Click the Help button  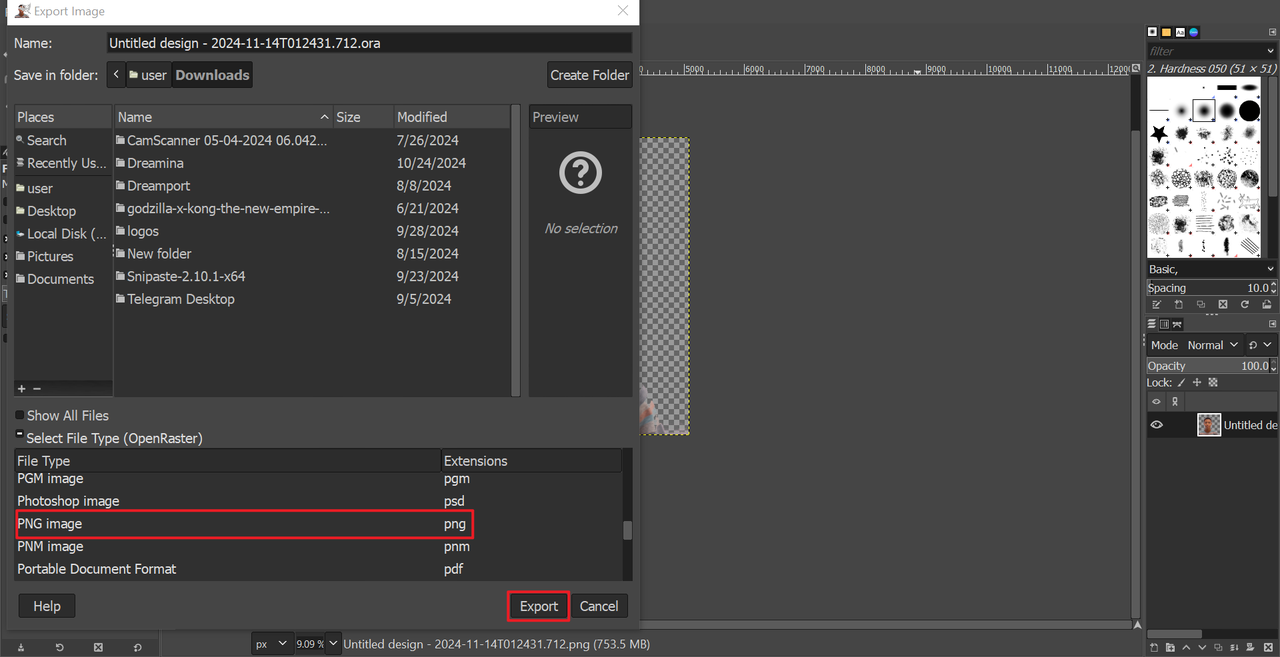pyautogui.click(x=47, y=606)
